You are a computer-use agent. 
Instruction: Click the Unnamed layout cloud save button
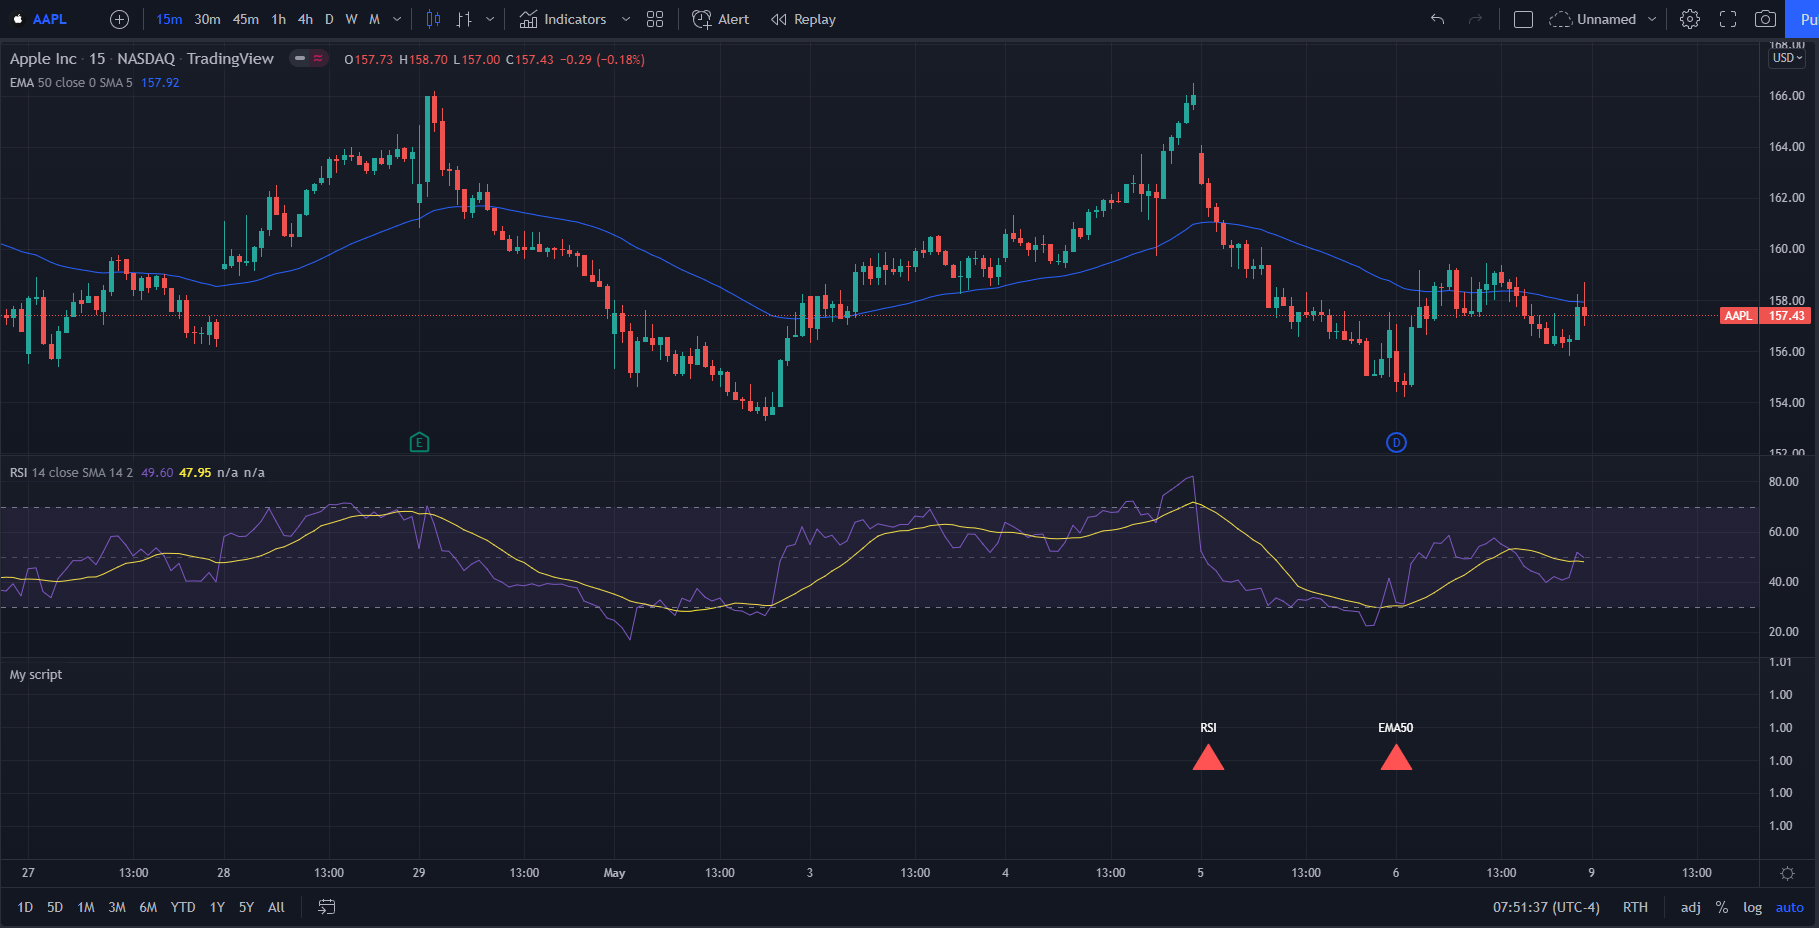(x=1593, y=19)
